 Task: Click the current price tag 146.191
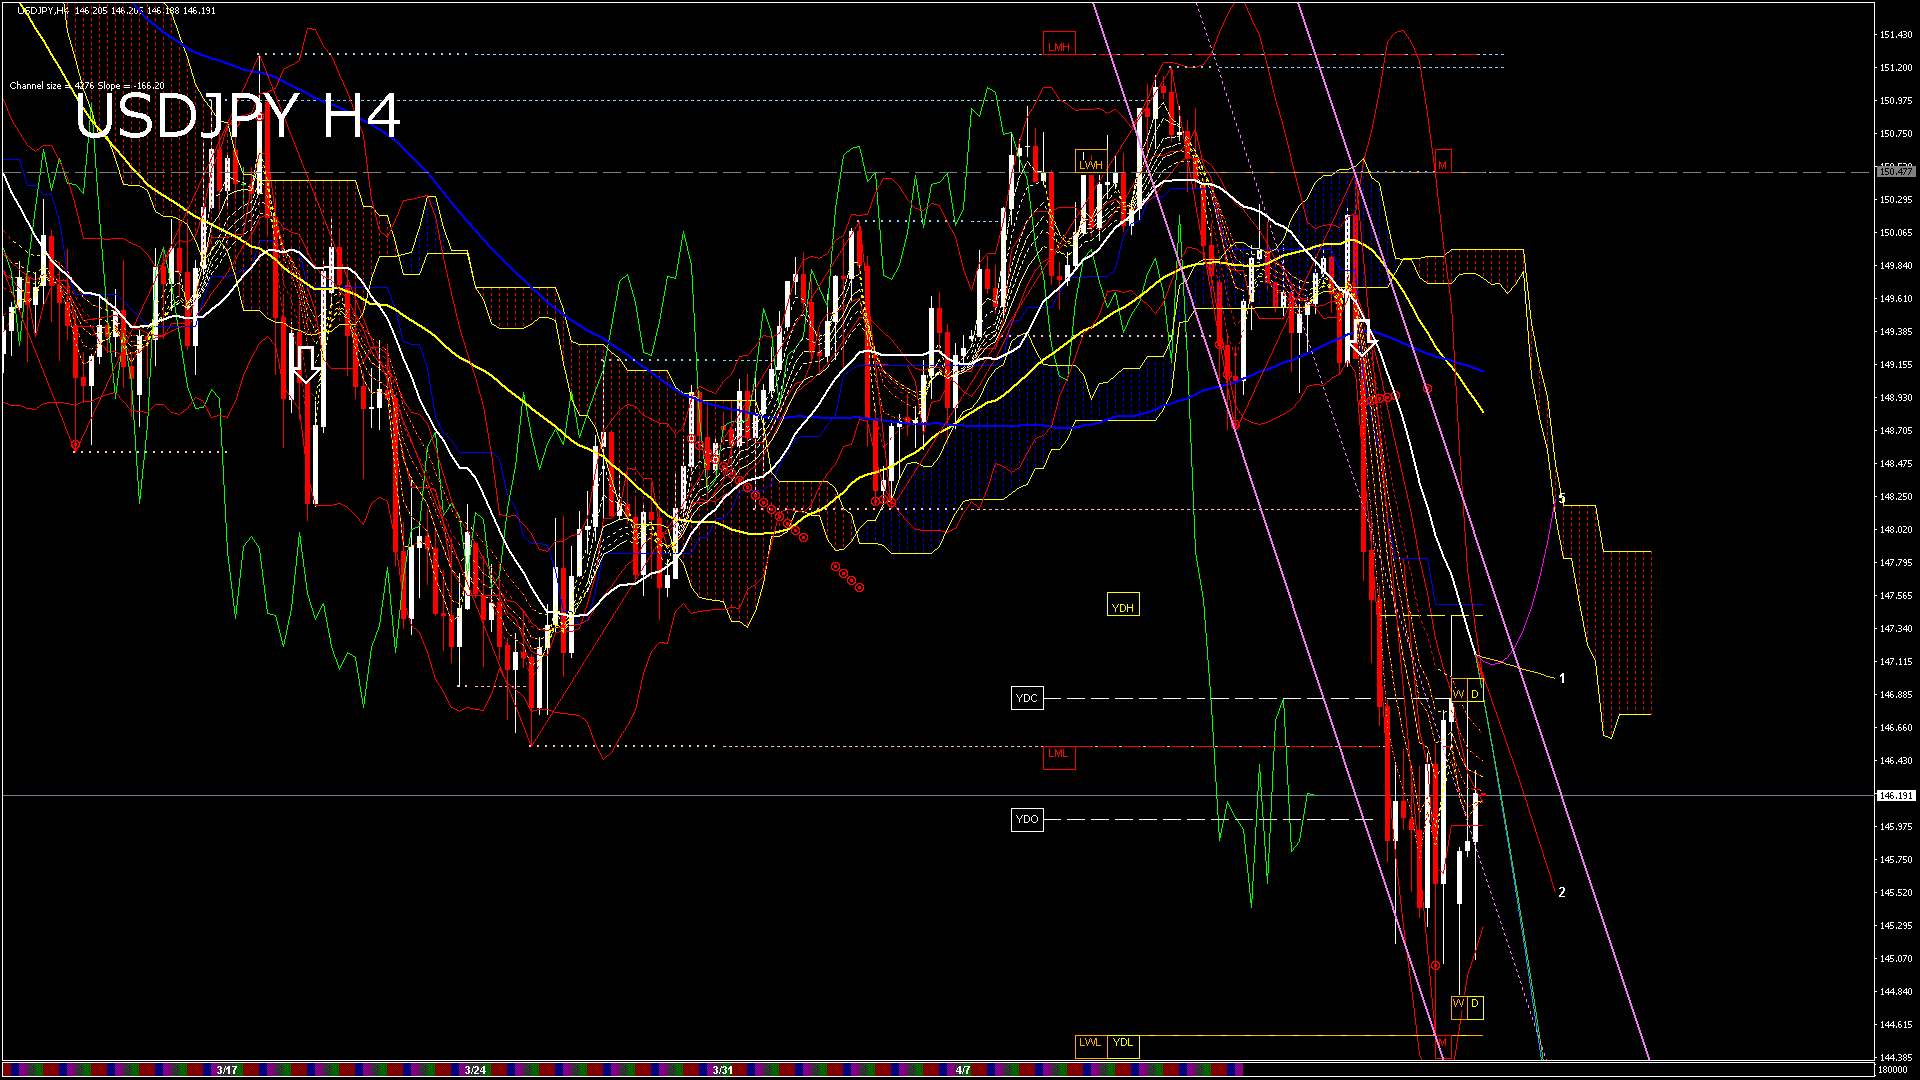[1895, 796]
